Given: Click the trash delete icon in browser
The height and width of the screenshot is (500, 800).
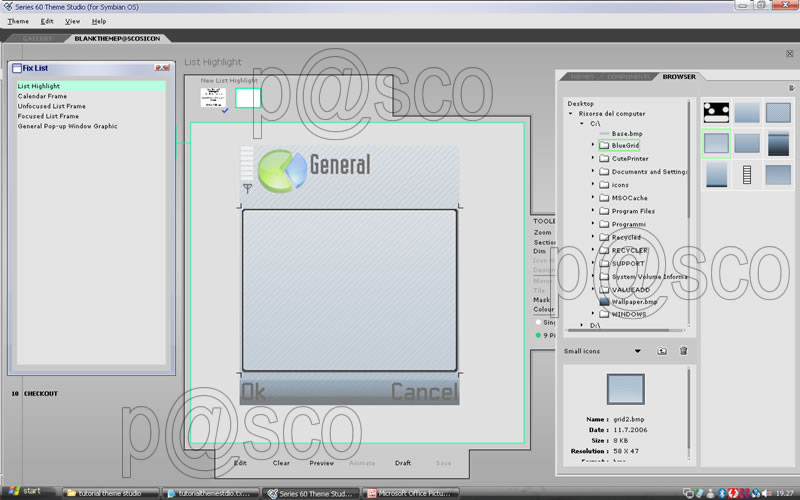Looking at the screenshot, I should click(x=684, y=351).
